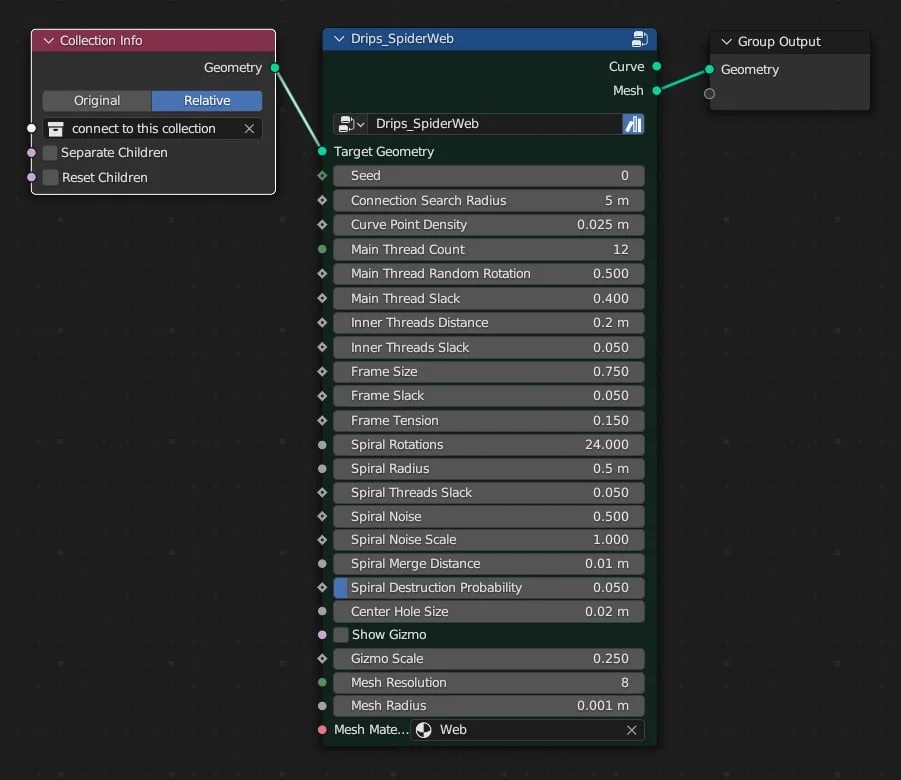Switch collection transform to Original
Screen dimensions: 901x780
[x=96, y=100]
